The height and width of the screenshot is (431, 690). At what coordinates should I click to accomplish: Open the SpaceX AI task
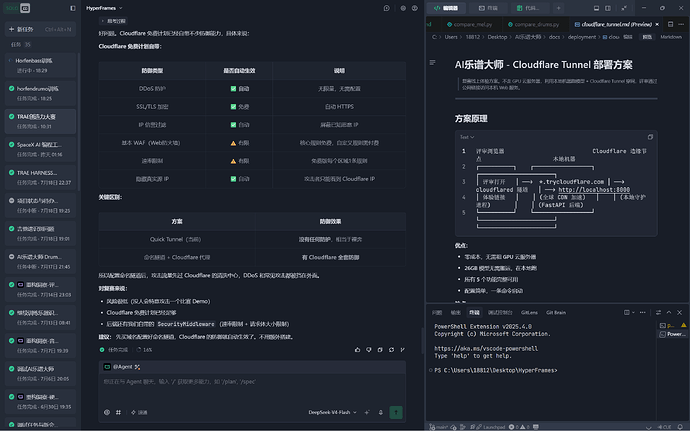[x=40, y=149]
